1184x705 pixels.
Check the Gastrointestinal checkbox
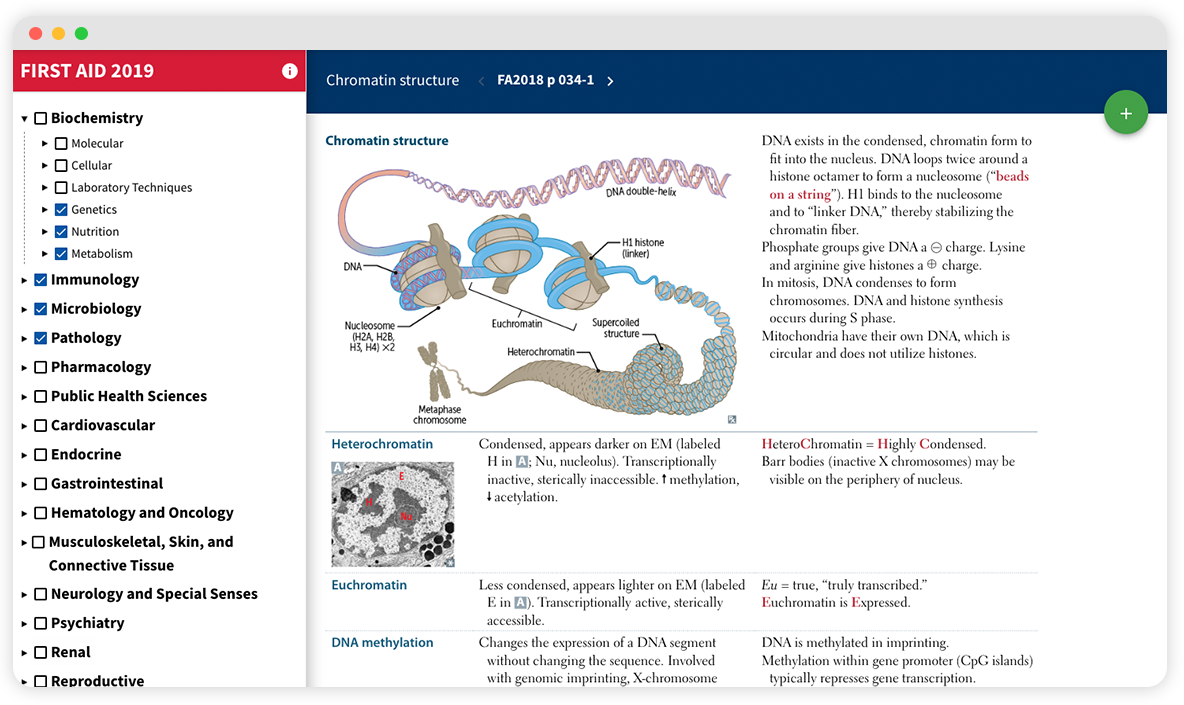click(x=41, y=484)
